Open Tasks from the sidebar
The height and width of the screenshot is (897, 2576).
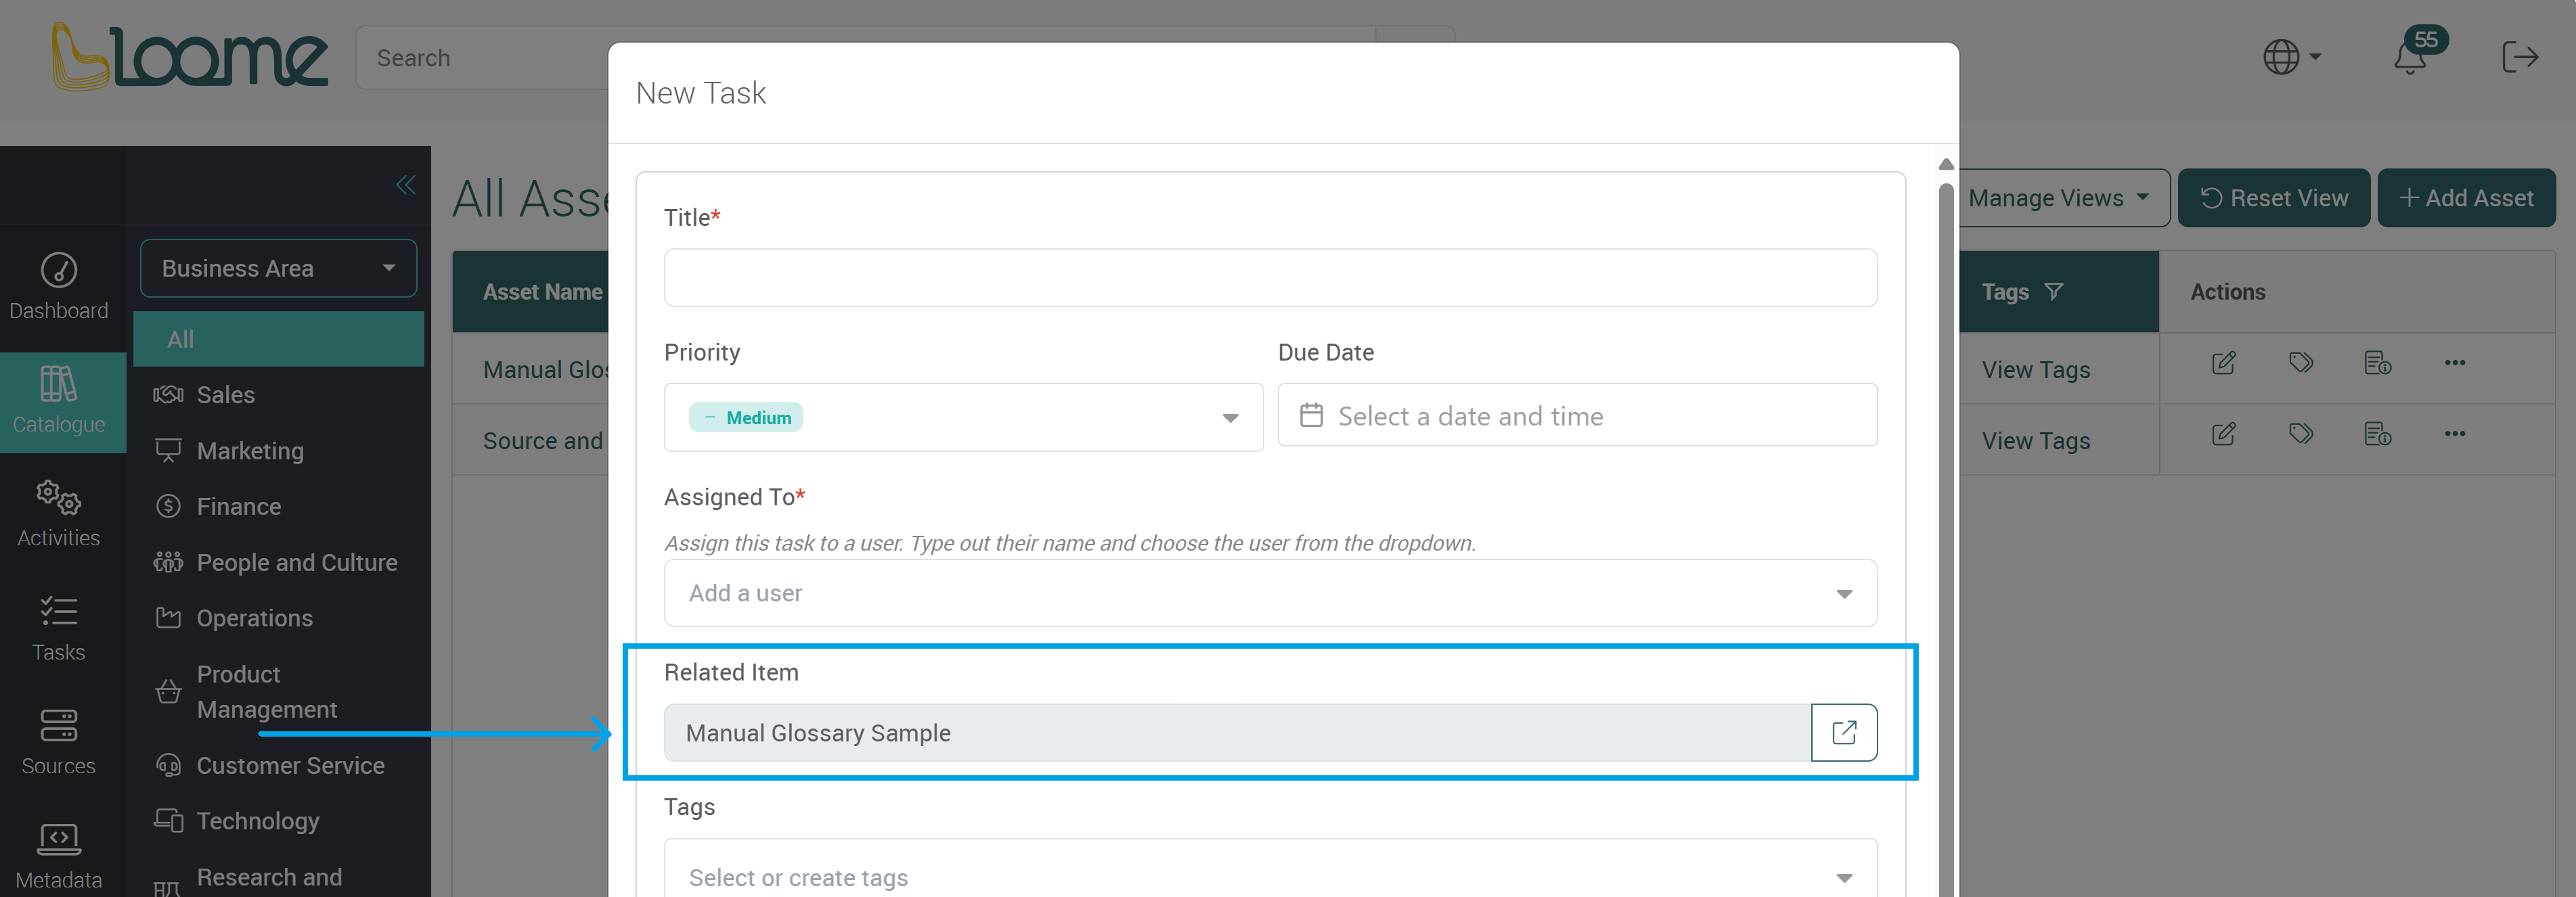point(59,627)
